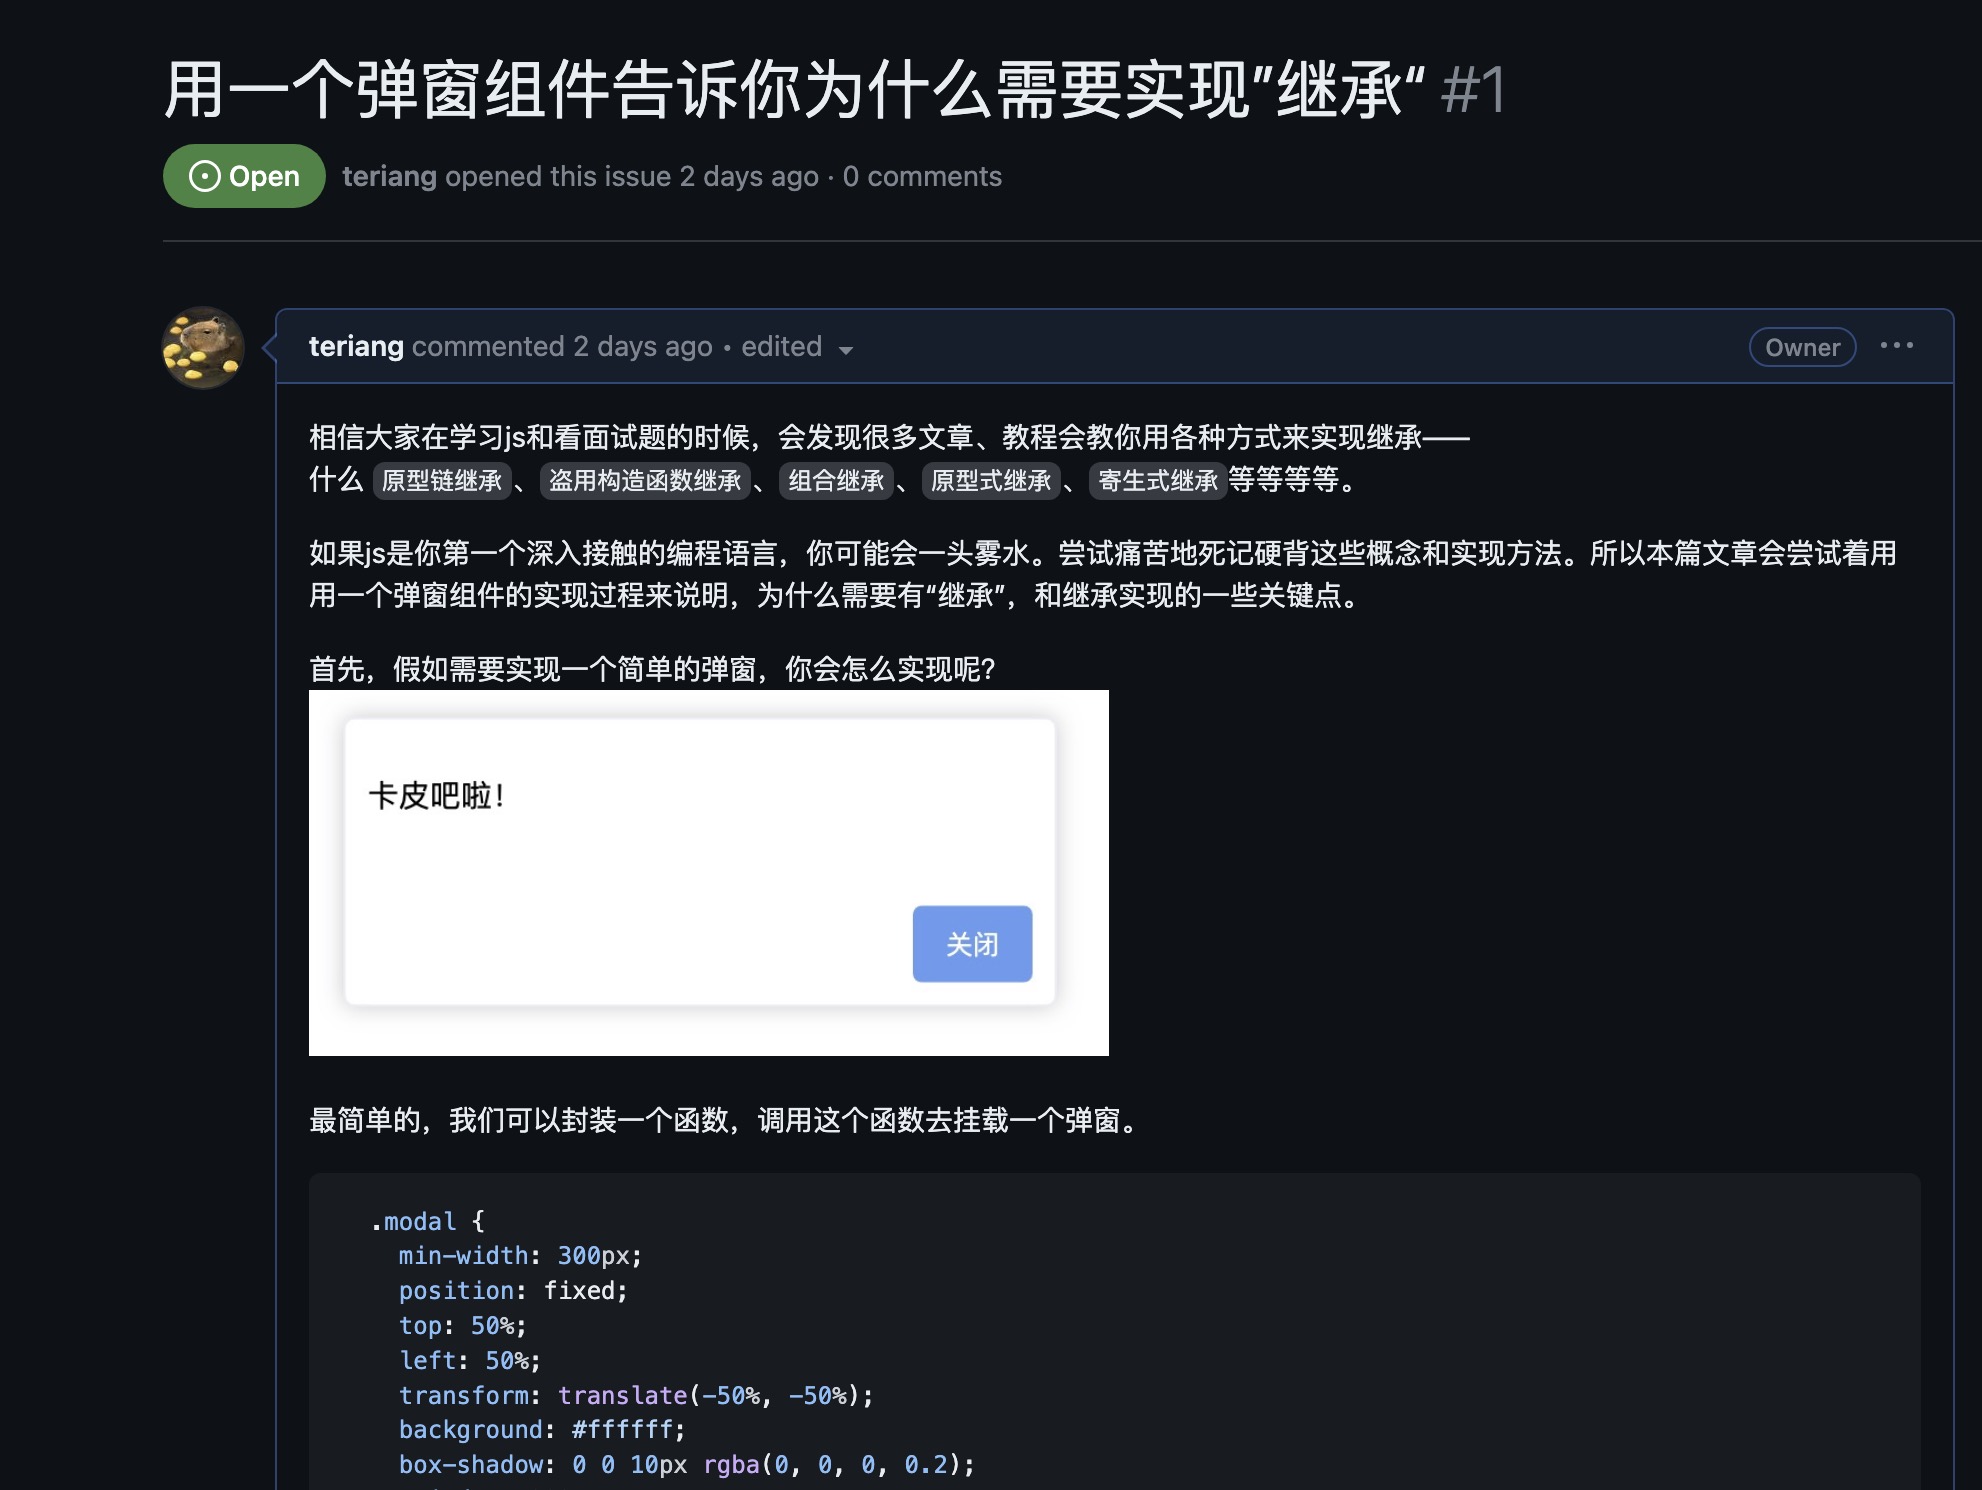Click the blue 关闭 button in image
This screenshot has width=1982, height=1490.
(x=971, y=943)
